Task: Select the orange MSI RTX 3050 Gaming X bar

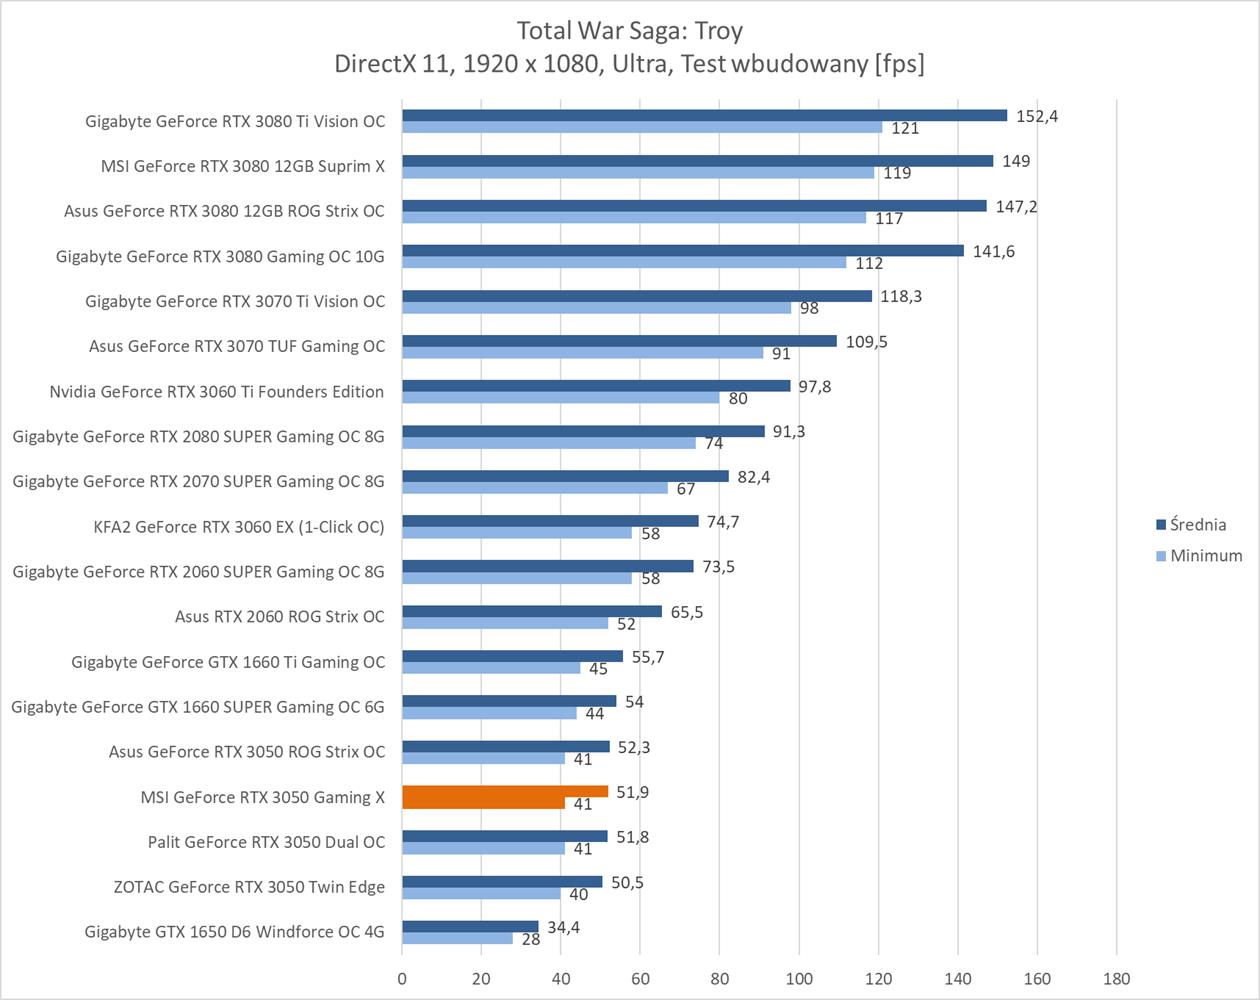Action: click(504, 792)
